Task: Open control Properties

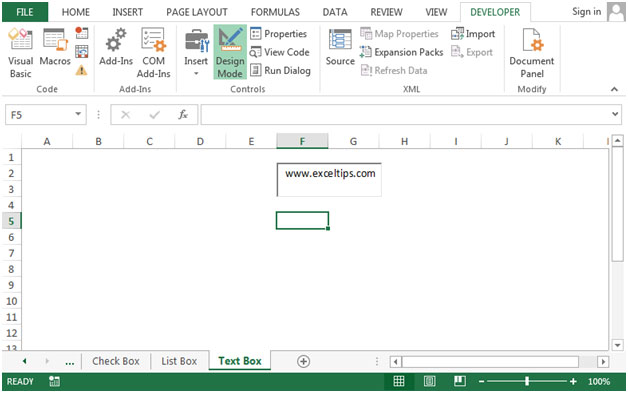Action: [279, 34]
